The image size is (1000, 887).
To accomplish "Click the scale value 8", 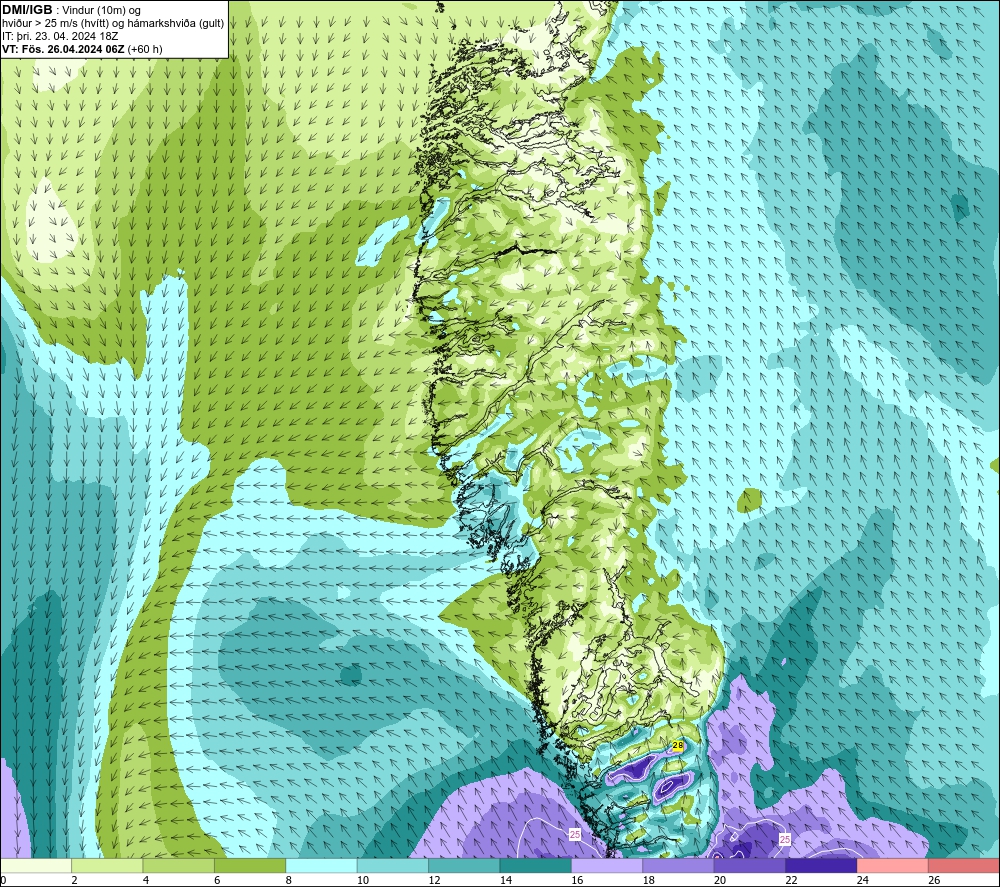I will (x=289, y=880).
